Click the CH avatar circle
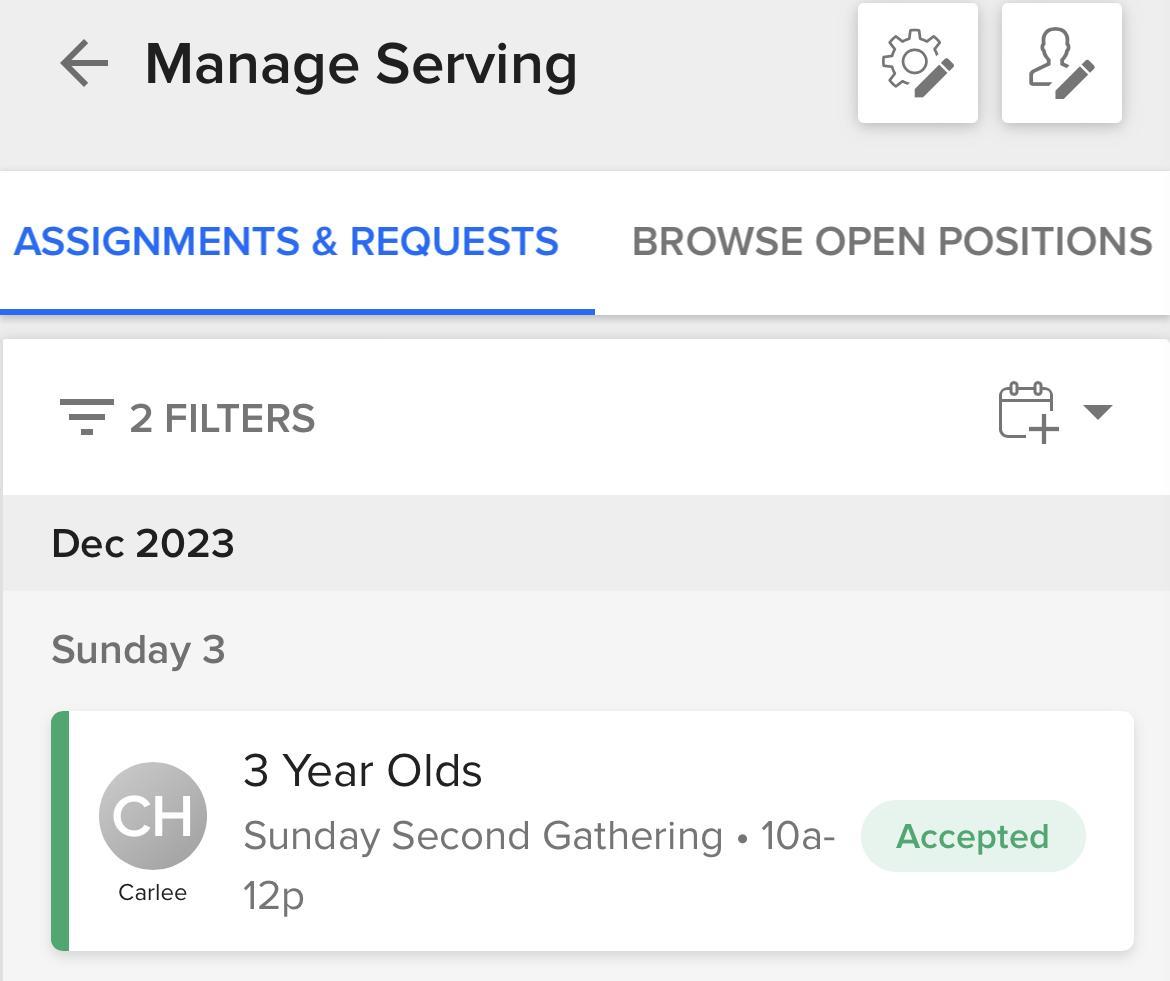The height and width of the screenshot is (981, 1170). tap(153, 815)
